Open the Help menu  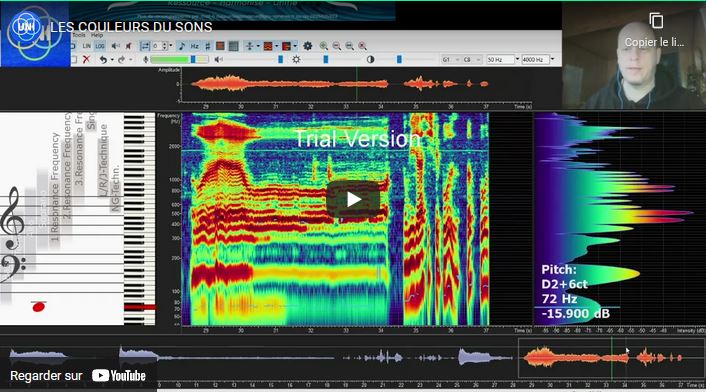[x=97, y=35]
